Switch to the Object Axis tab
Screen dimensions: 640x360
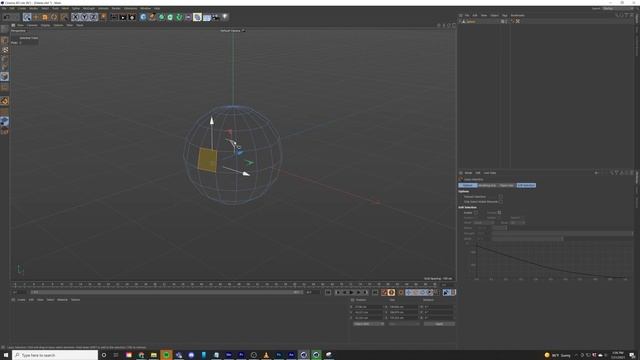pos(507,186)
